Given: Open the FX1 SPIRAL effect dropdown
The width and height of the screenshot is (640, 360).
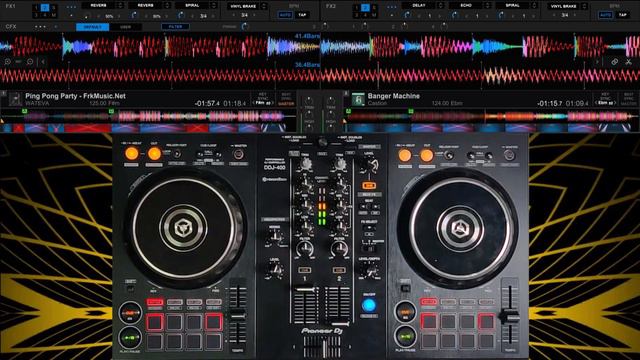Looking at the screenshot, I should (213, 6).
